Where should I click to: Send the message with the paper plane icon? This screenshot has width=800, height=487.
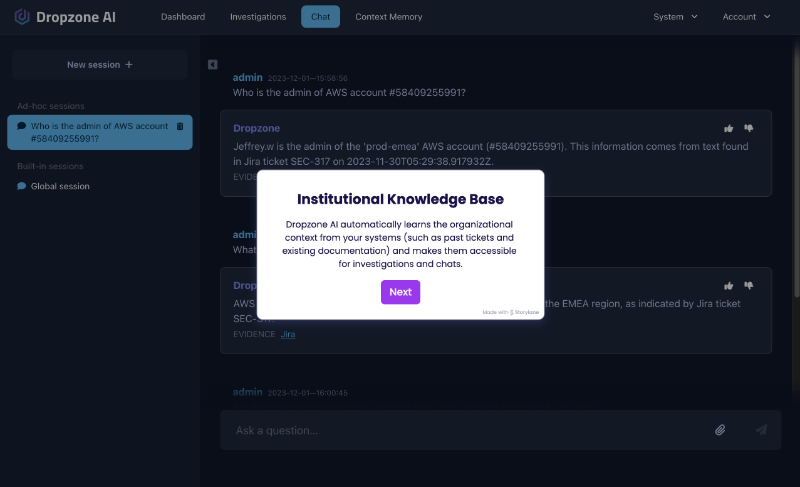click(761, 430)
